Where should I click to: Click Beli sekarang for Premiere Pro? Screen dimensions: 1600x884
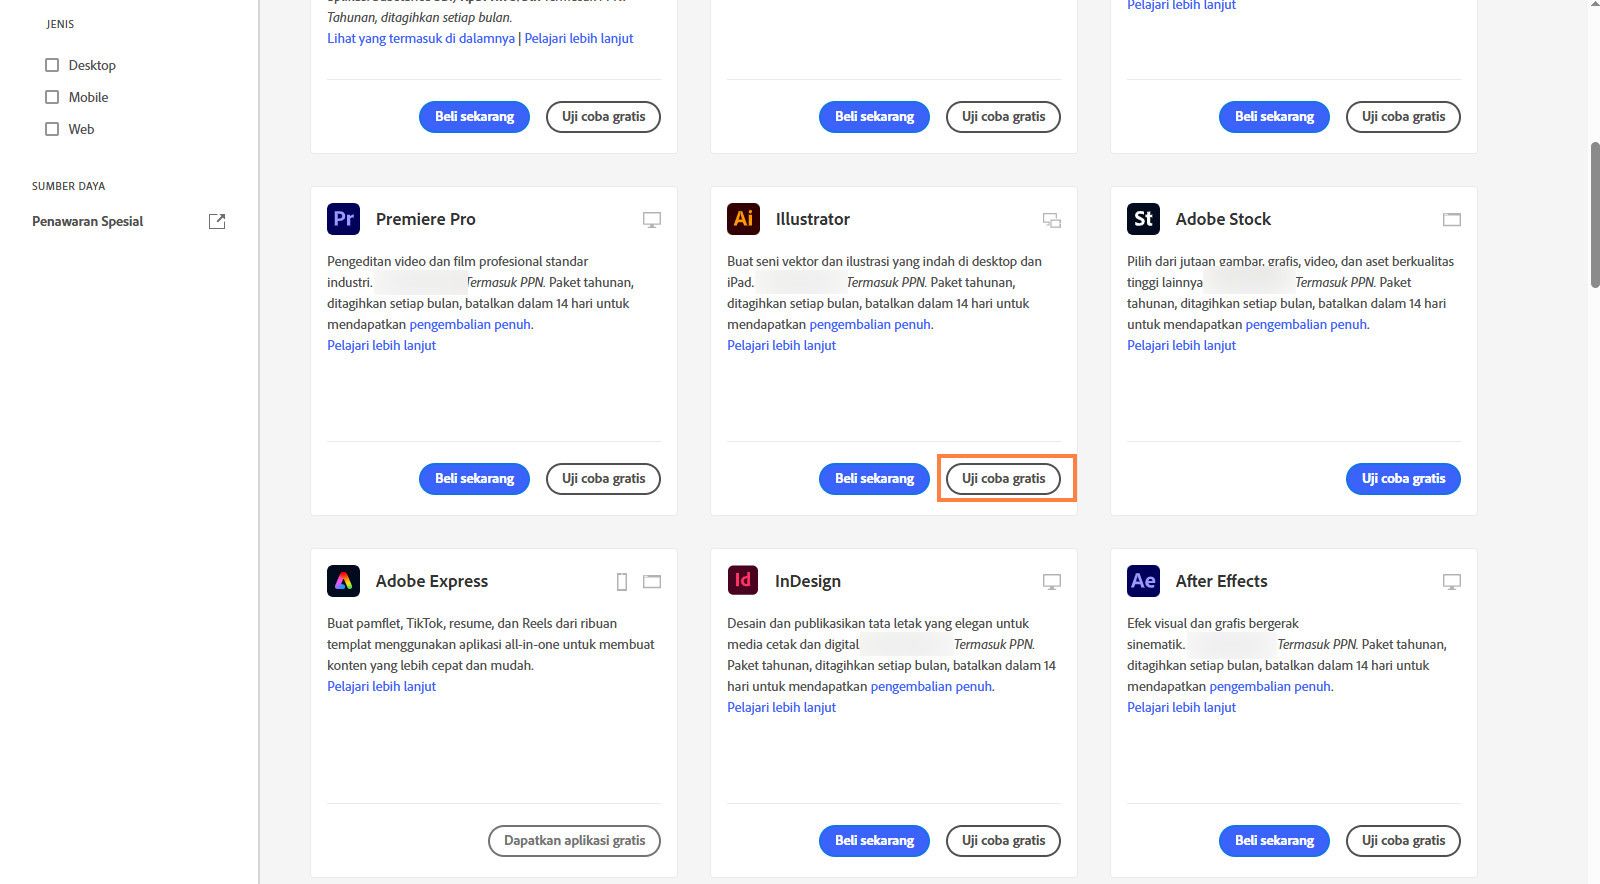[474, 479]
